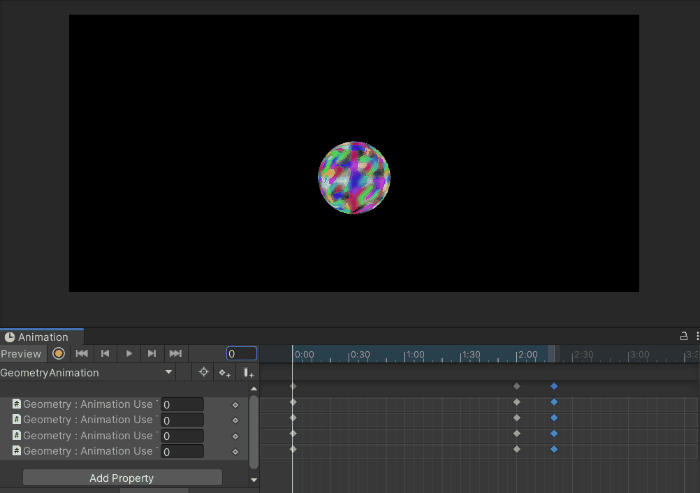Click the clip range end handle on ruler

[x=552, y=354]
